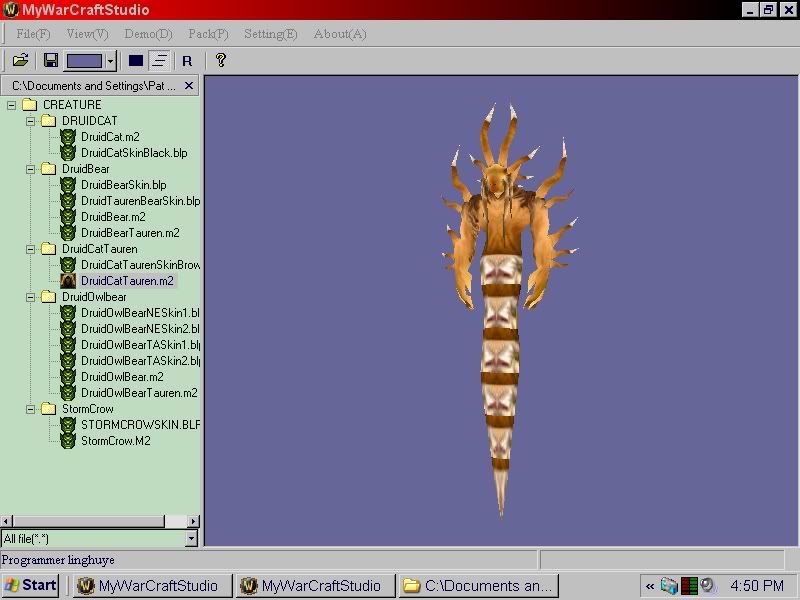Click the icon beside StormCrow.M2
The height and width of the screenshot is (600, 800).
[x=68, y=441]
